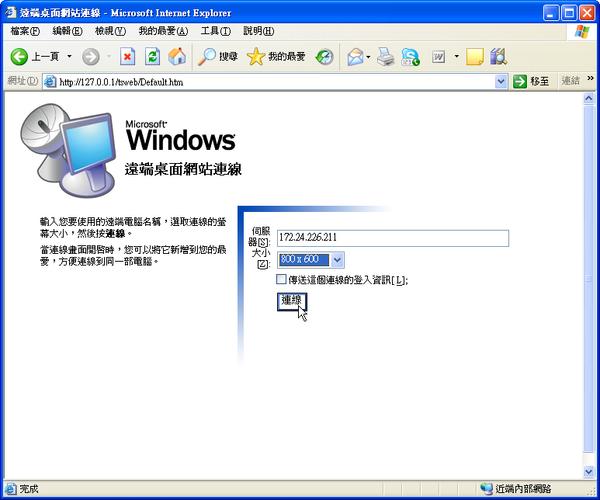Refresh the page with green arrows icon

click(152, 57)
